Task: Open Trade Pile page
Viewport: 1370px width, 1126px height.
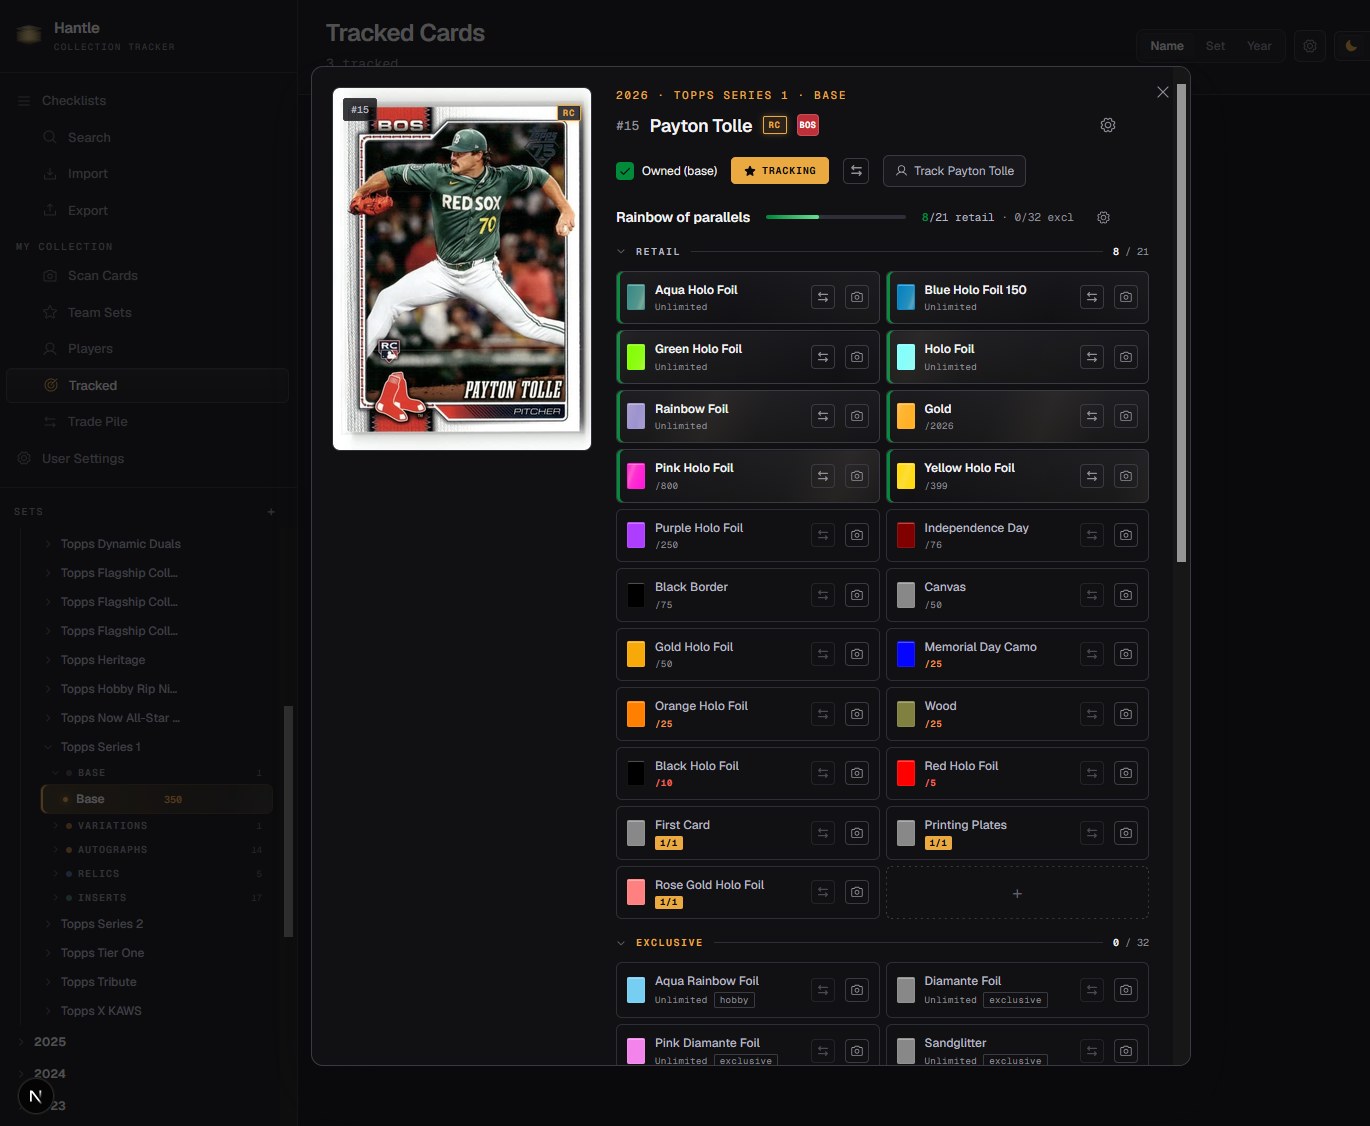Action: (x=98, y=422)
